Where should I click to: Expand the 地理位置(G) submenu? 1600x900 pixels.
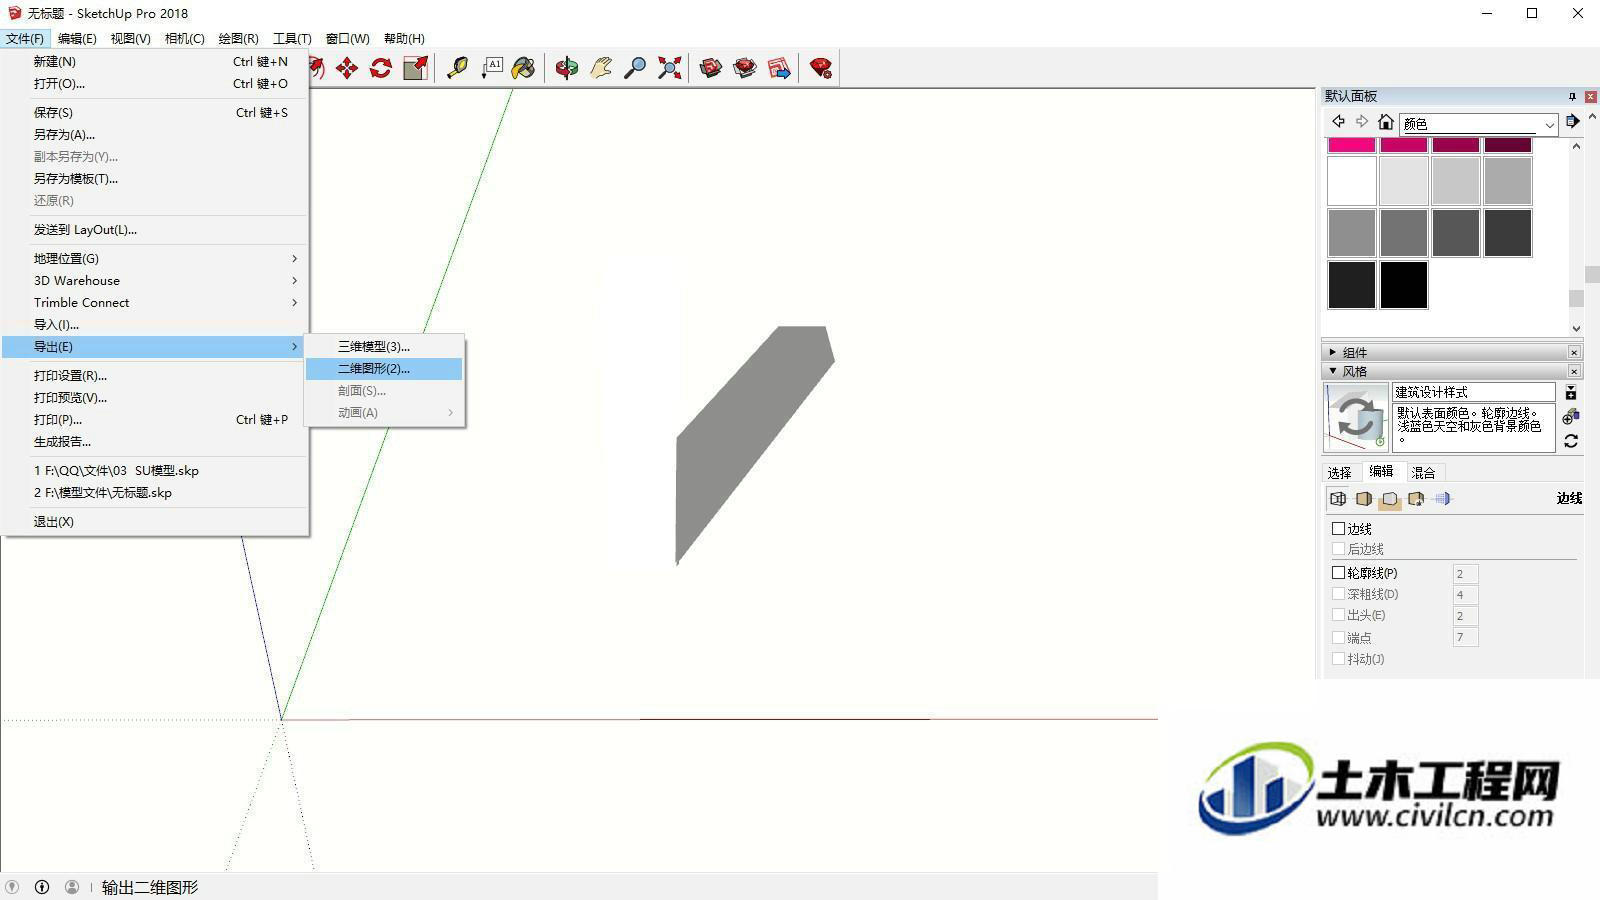(155, 258)
